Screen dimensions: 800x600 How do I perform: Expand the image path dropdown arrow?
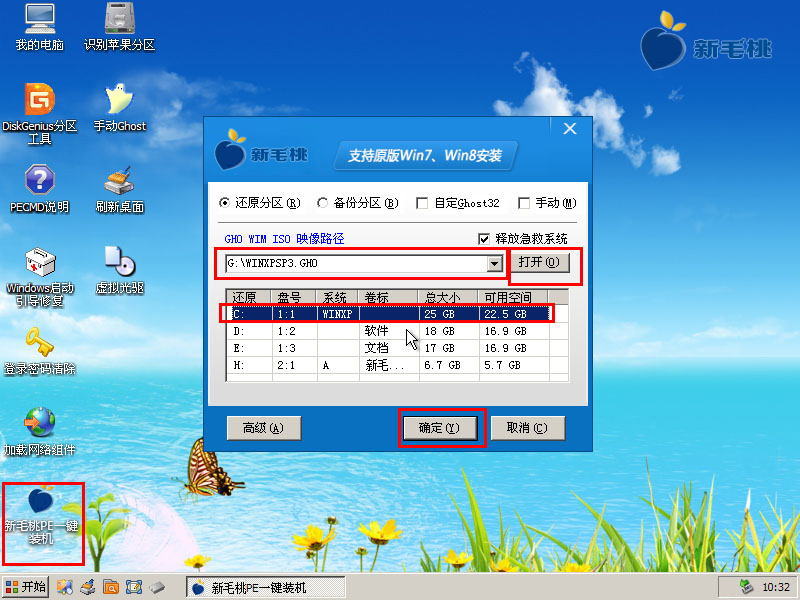(494, 264)
